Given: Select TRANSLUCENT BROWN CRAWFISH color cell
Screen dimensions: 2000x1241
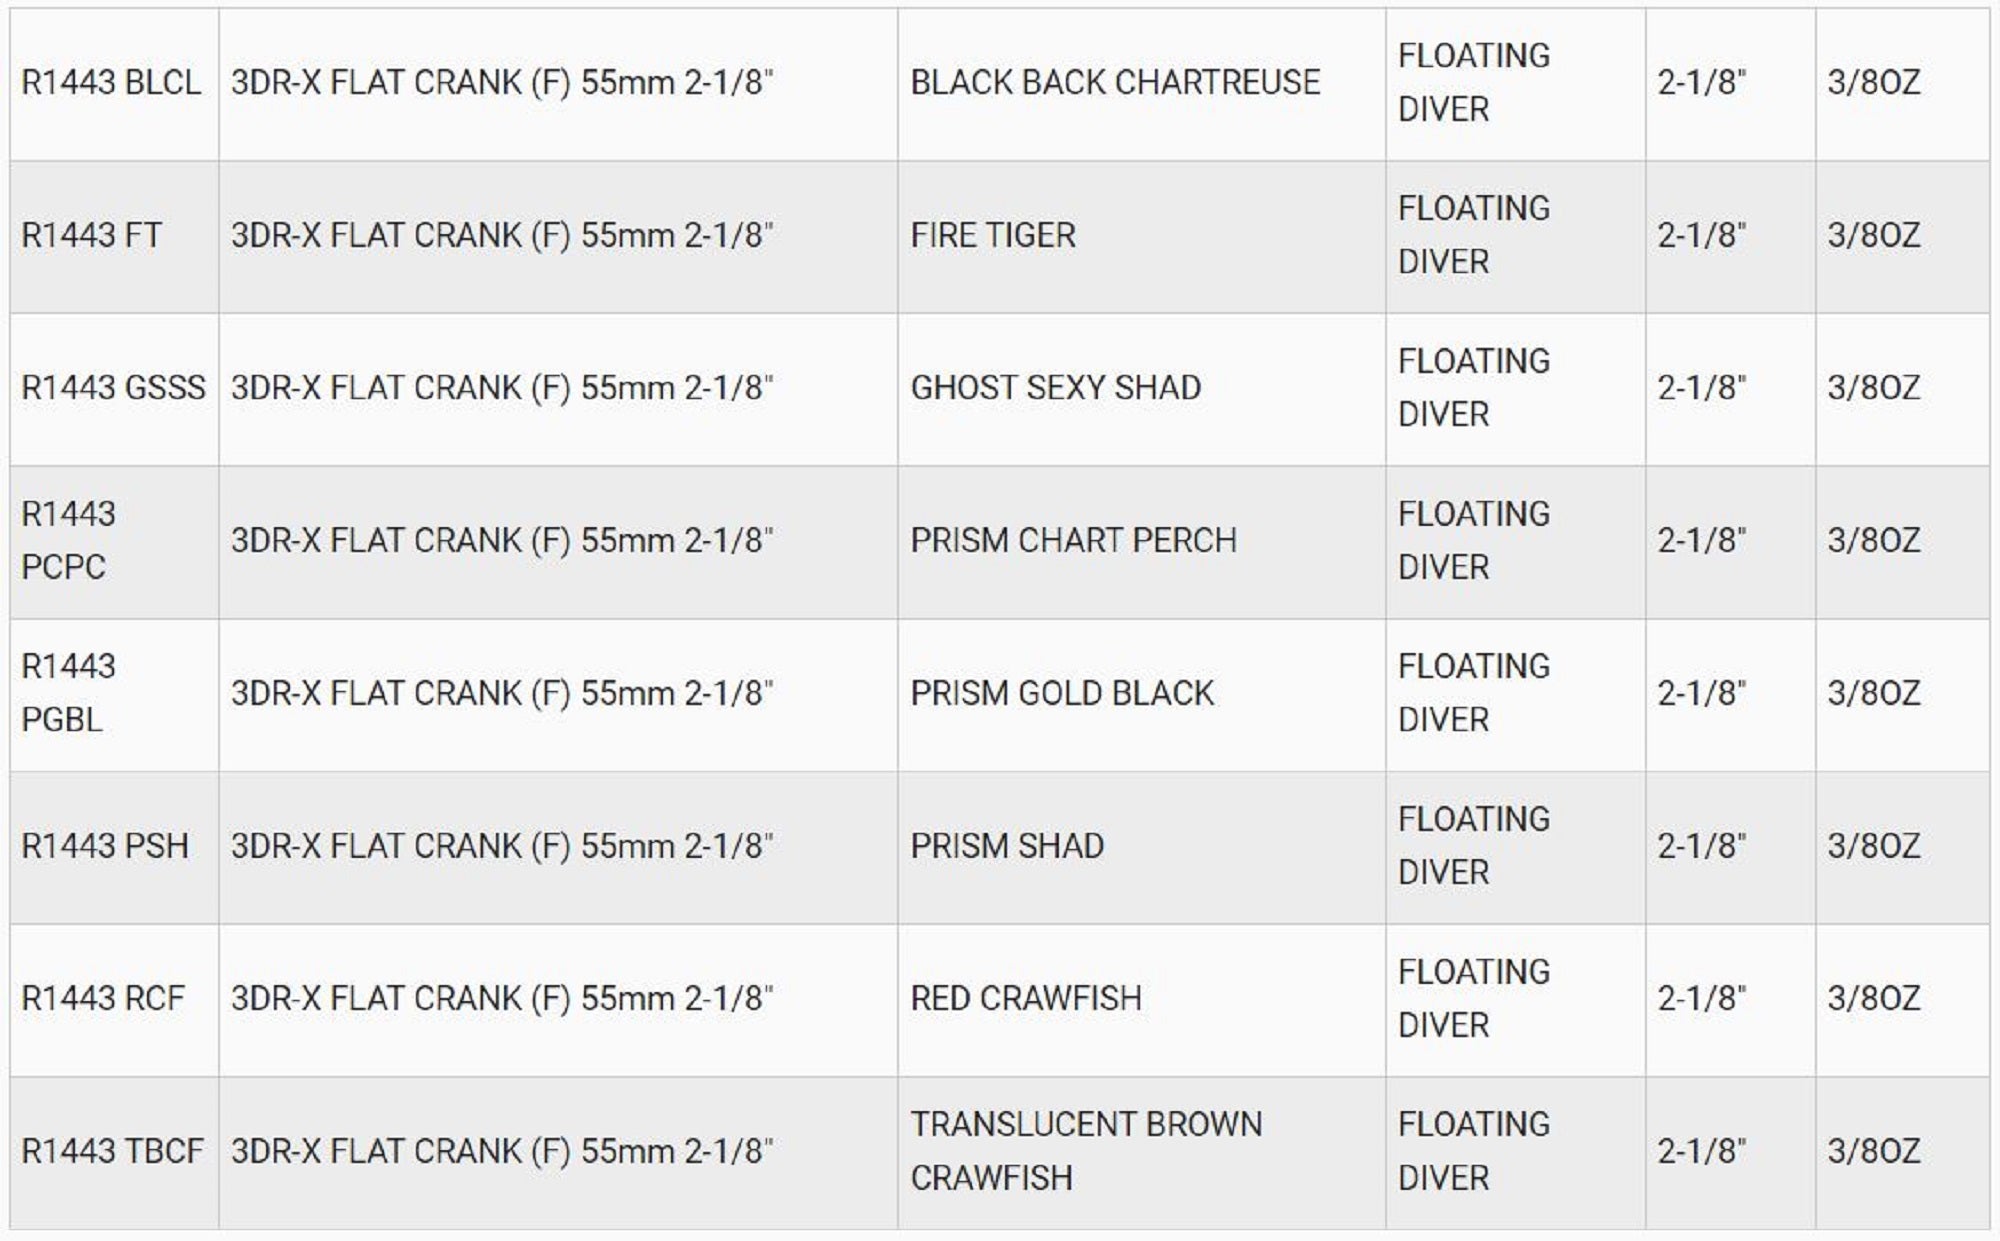Looking at the screenshot, I should coord(1085,1151).
